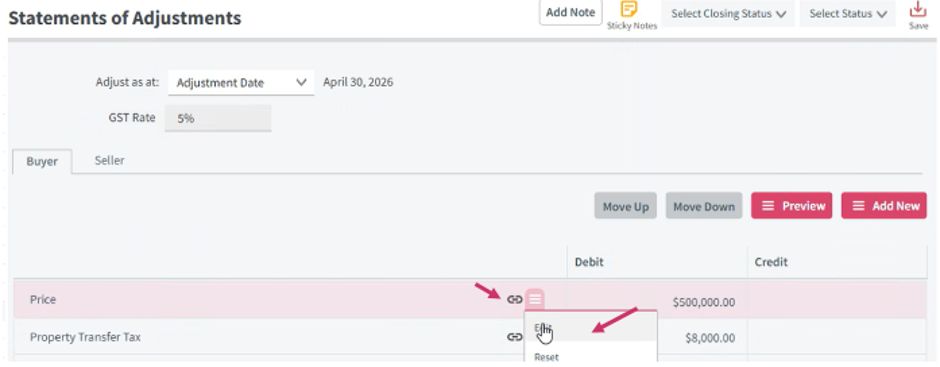The image size is (940, 367).
Task: Switch to the Seller tab
Action: (x=110, y=161)
